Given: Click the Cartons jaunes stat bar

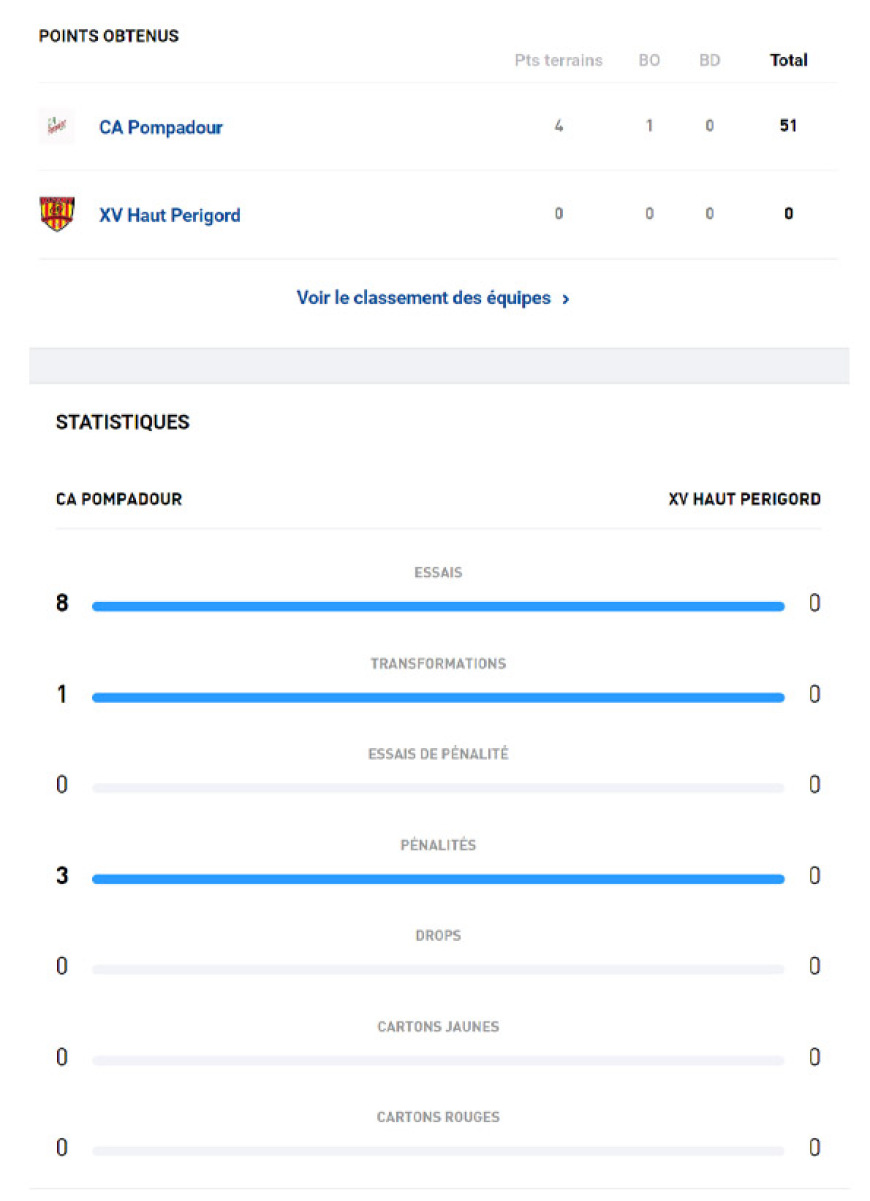Looking at the screenshot, I should [438, 1060].
